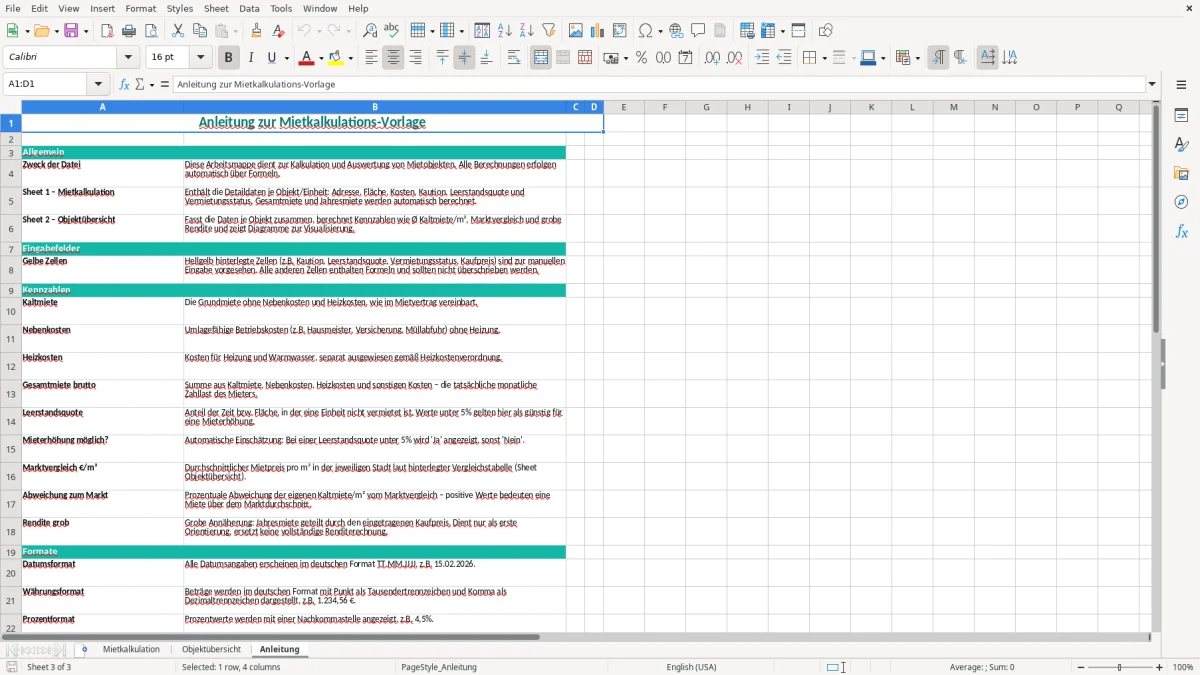The width and height of the screenshot is (1200, 675).
Task: Insert a hyperlink
Action: tap(676, 31)
